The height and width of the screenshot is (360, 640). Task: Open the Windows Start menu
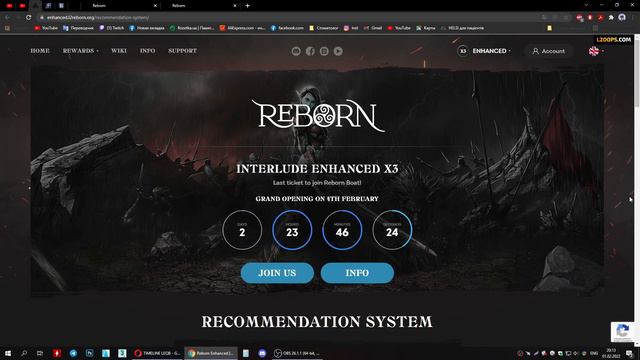pos(7,353)
